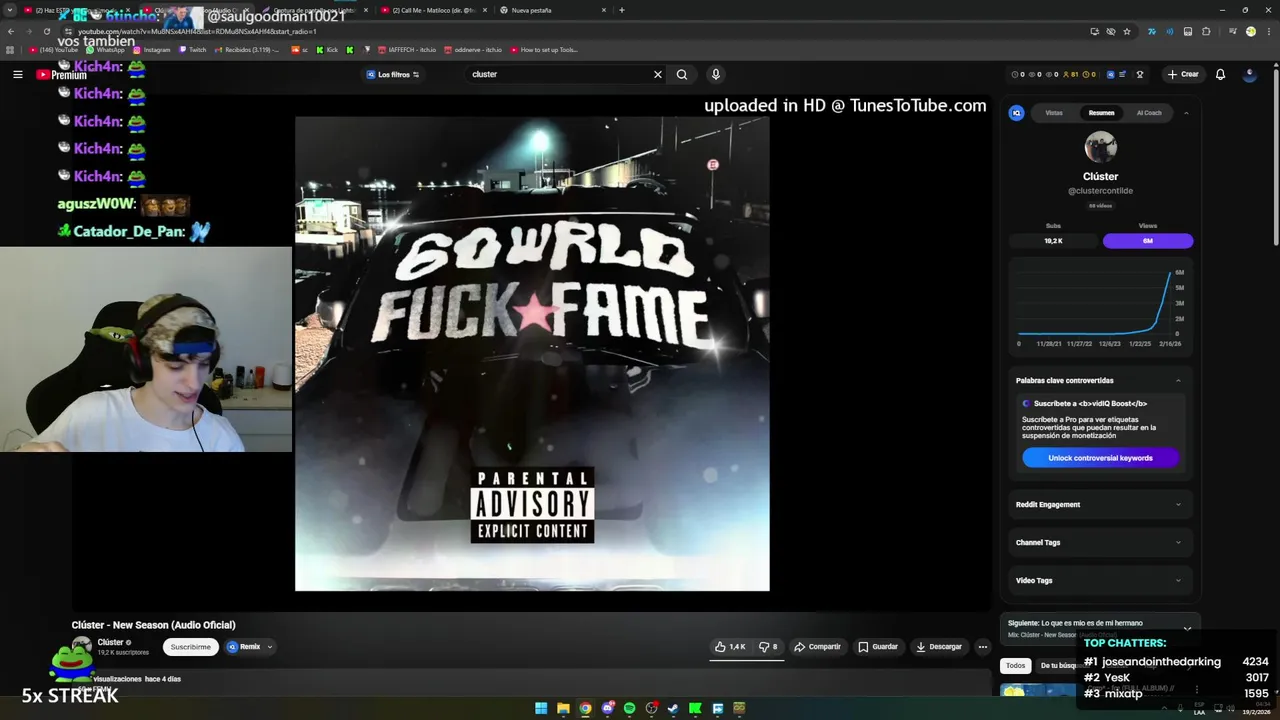Start voice search with the microphone

[715, 74]
